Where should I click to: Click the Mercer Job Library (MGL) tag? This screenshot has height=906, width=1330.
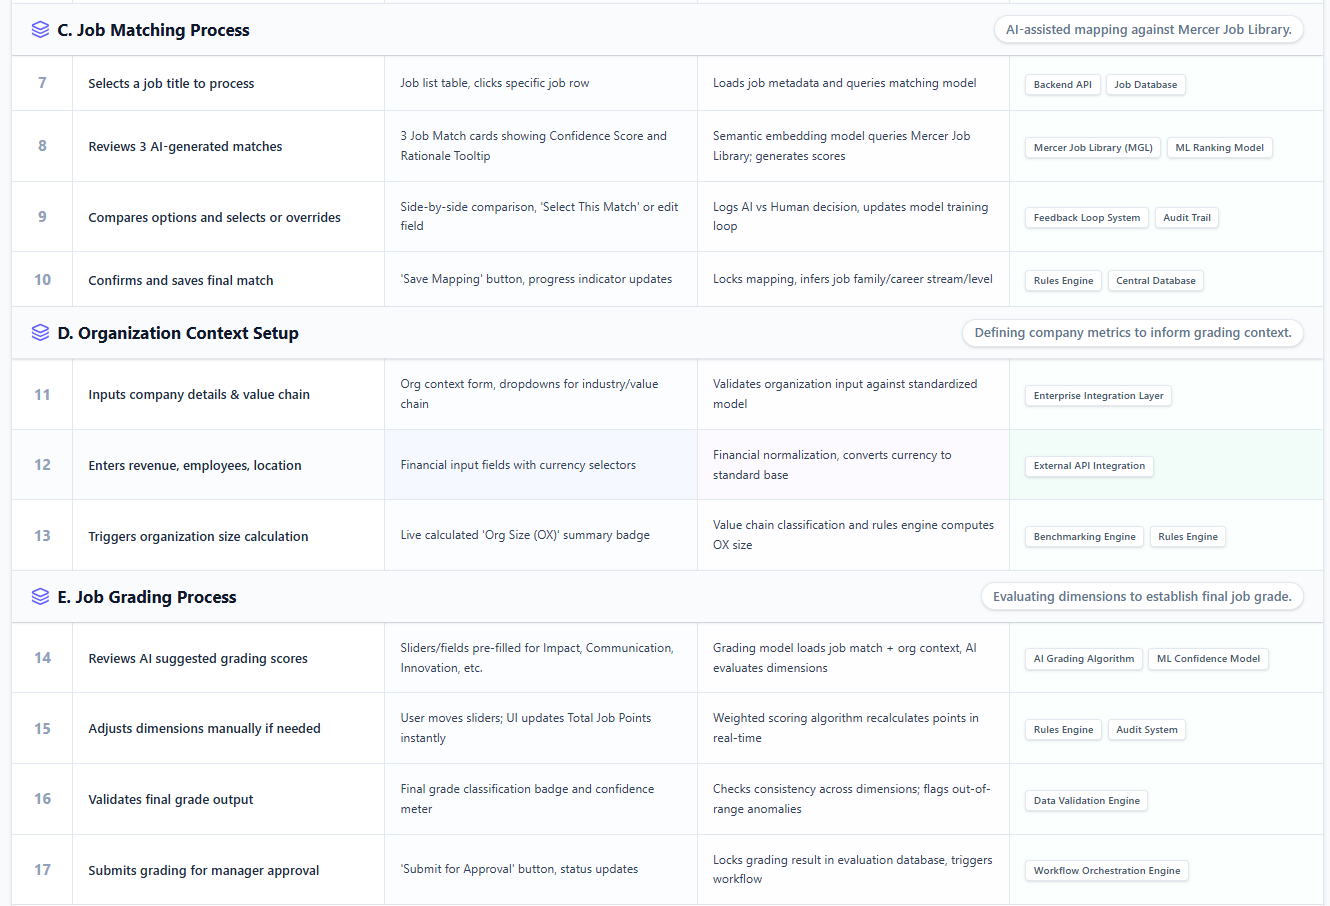pos(1093,148)
